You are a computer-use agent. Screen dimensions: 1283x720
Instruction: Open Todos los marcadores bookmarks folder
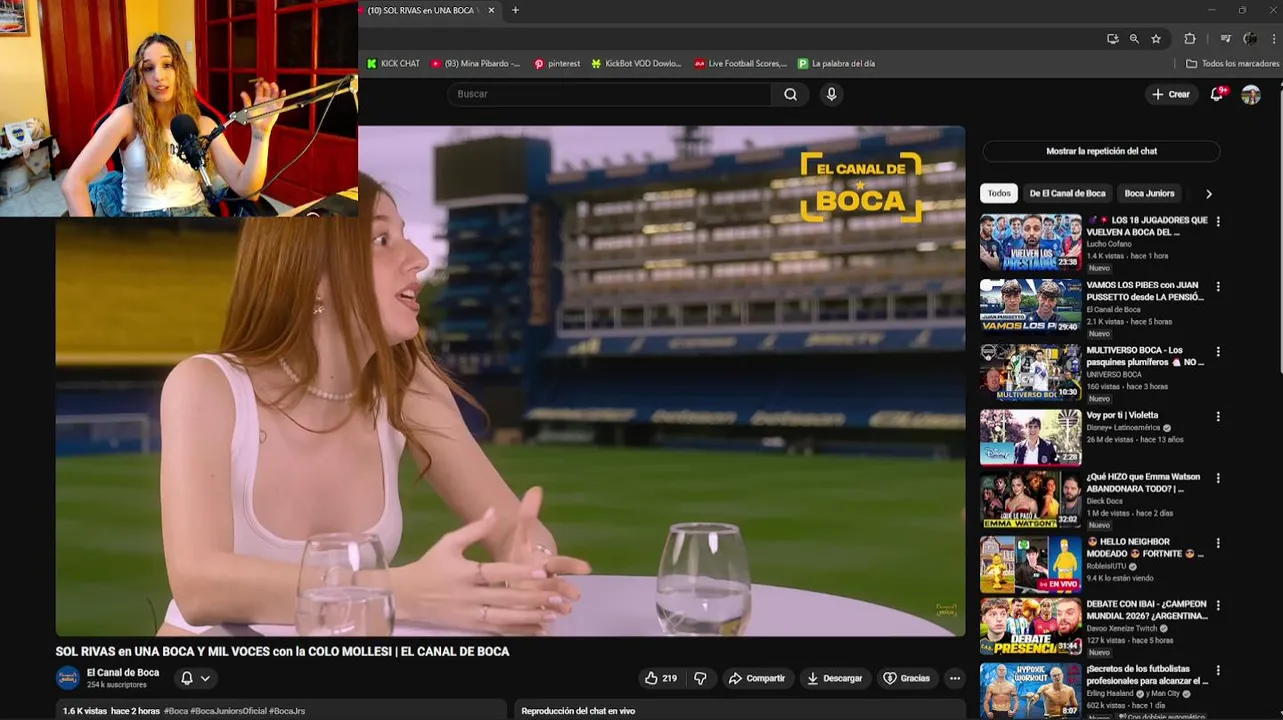[1232, 63]
